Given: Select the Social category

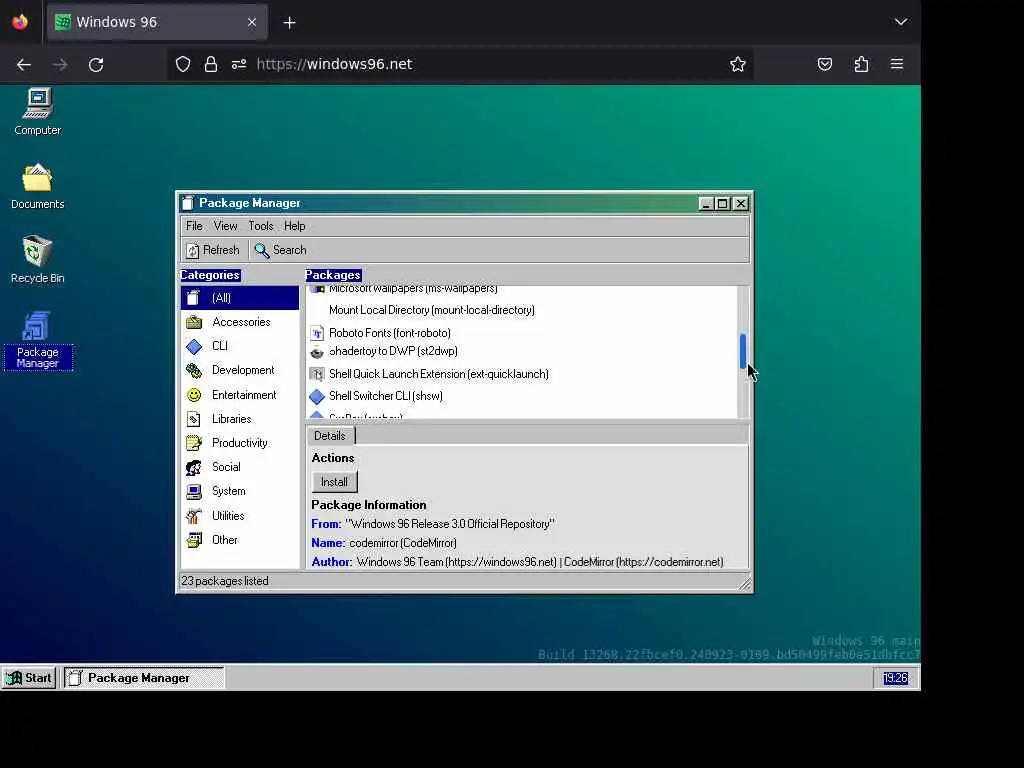Looking at the screenshot, I should click(240, 467).
